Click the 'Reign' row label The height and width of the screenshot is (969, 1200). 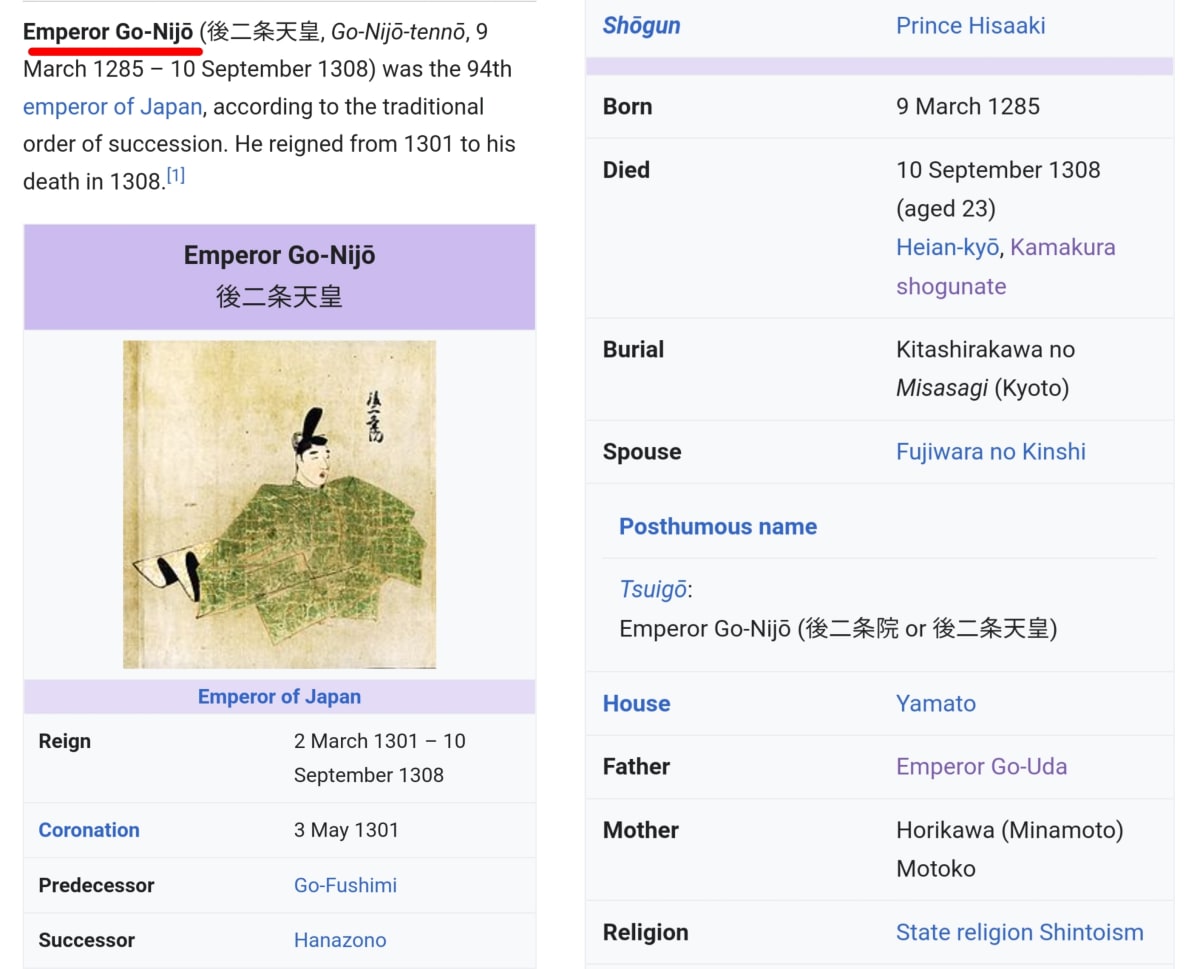pyautogui.click(x=64, y=741)
